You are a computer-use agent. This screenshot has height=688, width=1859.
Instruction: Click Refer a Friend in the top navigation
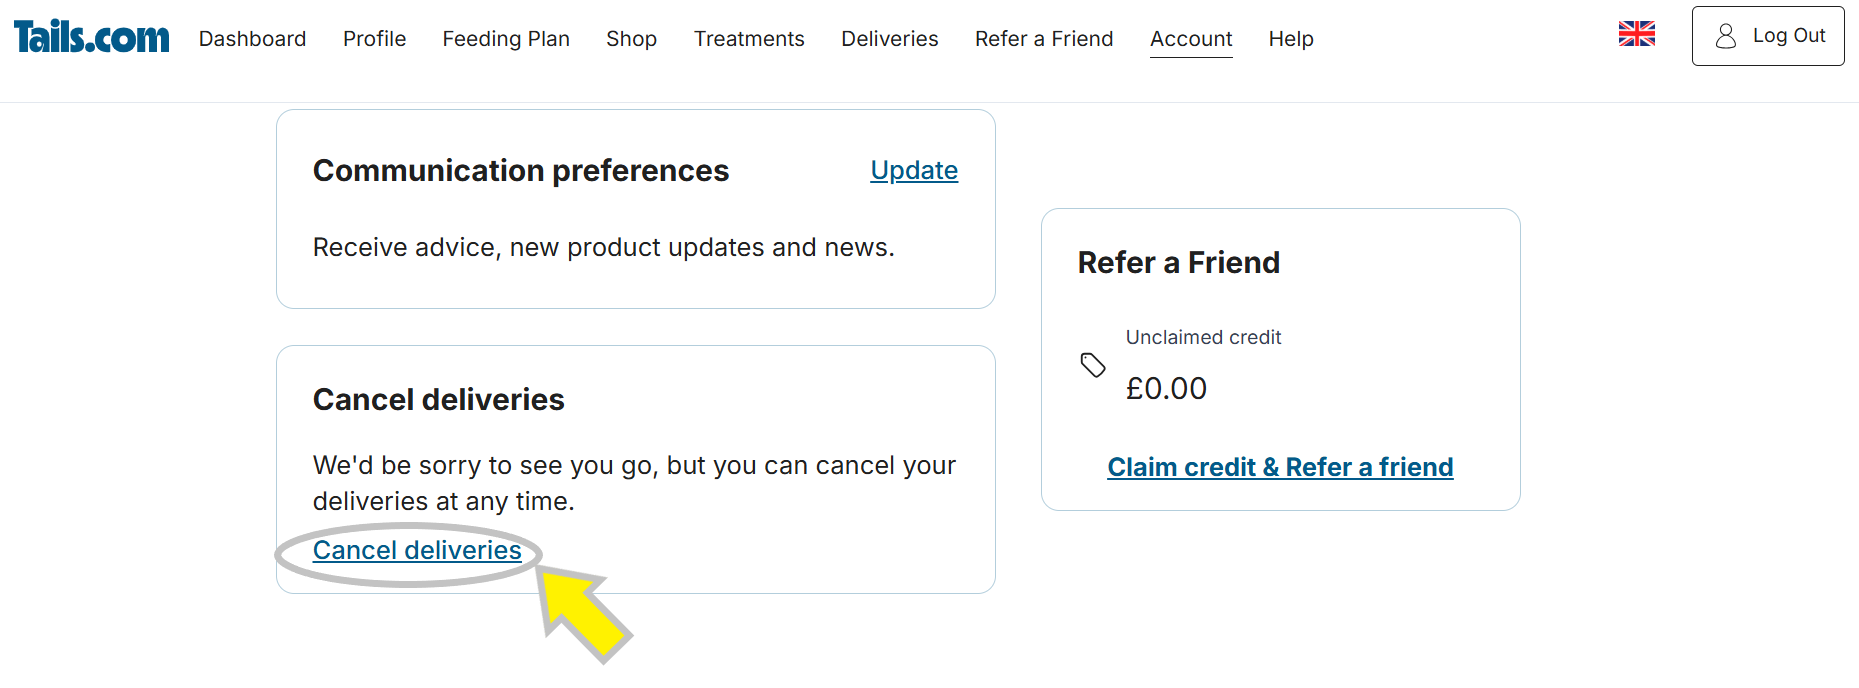coord(1043,39)
